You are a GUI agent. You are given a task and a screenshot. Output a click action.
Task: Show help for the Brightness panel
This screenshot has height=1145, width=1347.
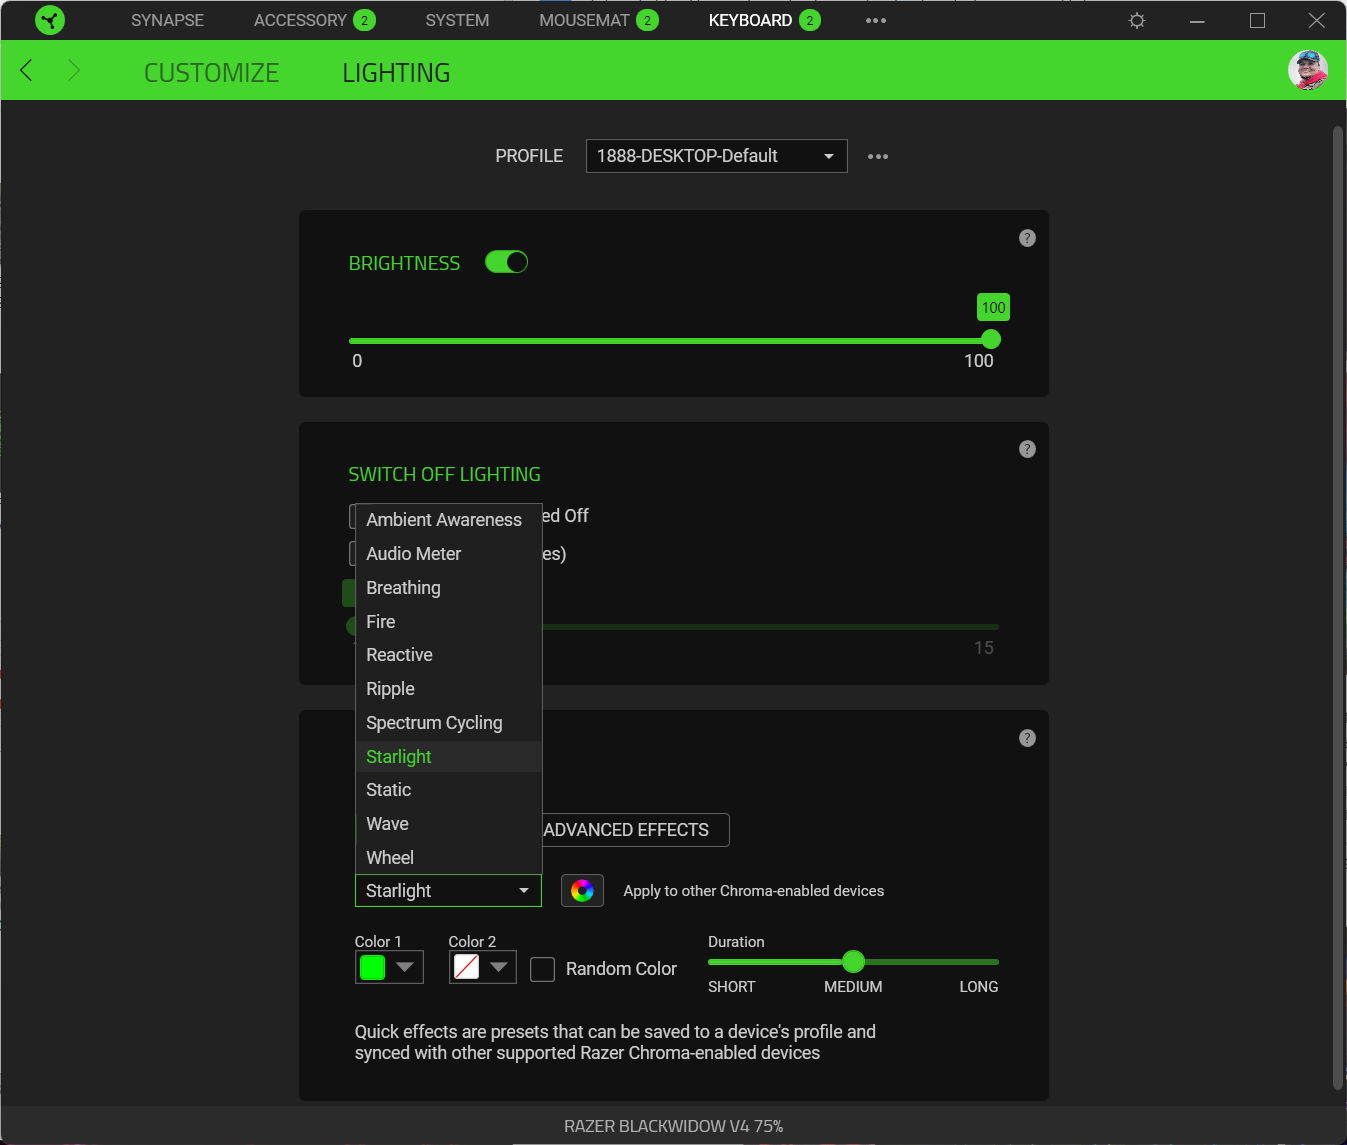click(x=1027, y=238)
